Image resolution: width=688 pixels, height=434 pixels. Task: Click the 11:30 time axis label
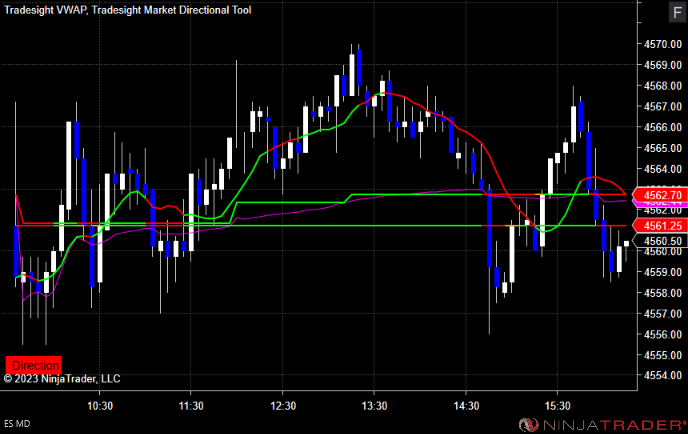click(191, 406)
